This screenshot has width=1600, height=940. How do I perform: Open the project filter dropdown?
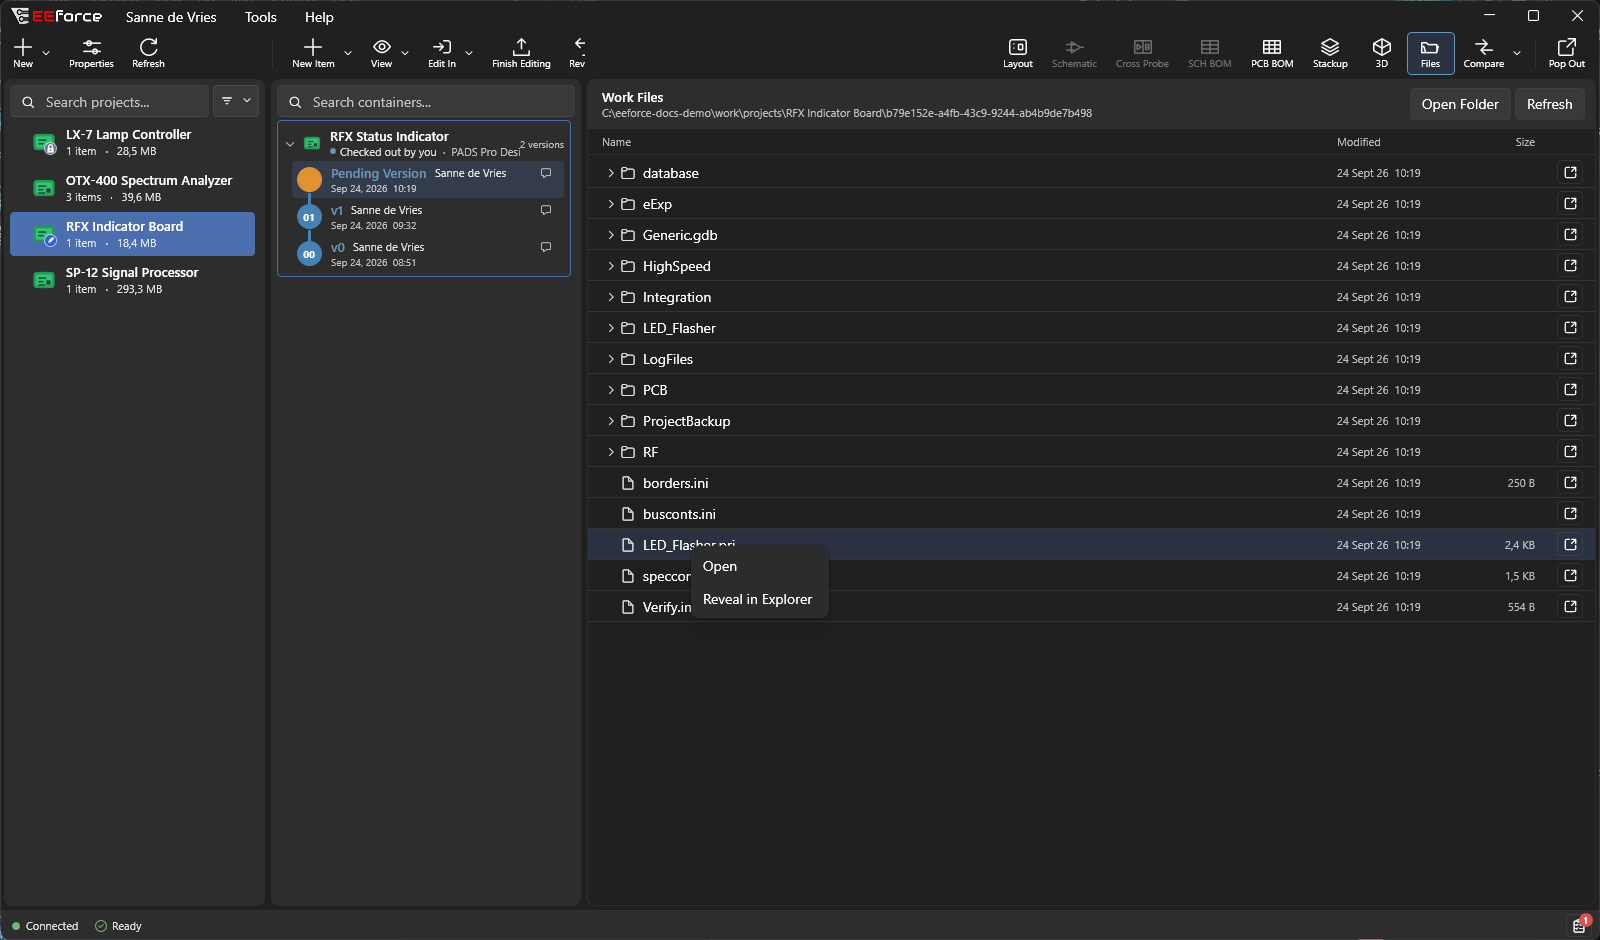(236, 101)
